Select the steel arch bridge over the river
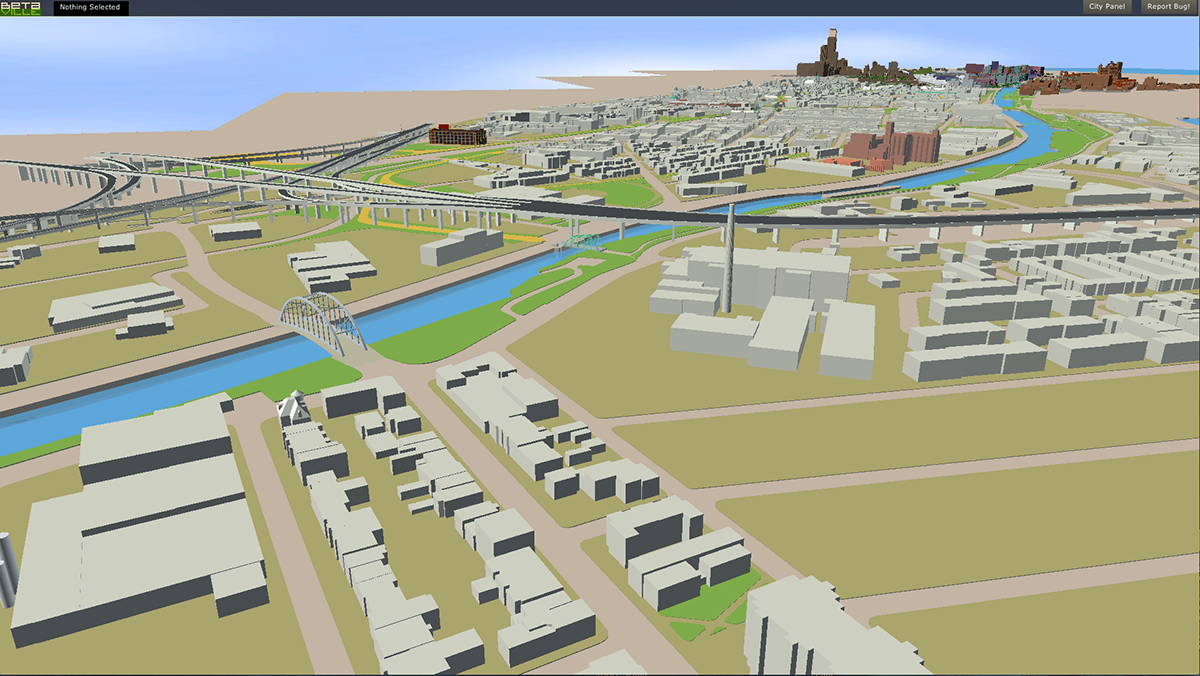The image size is (1200, 676). click(x=322, y=322)
